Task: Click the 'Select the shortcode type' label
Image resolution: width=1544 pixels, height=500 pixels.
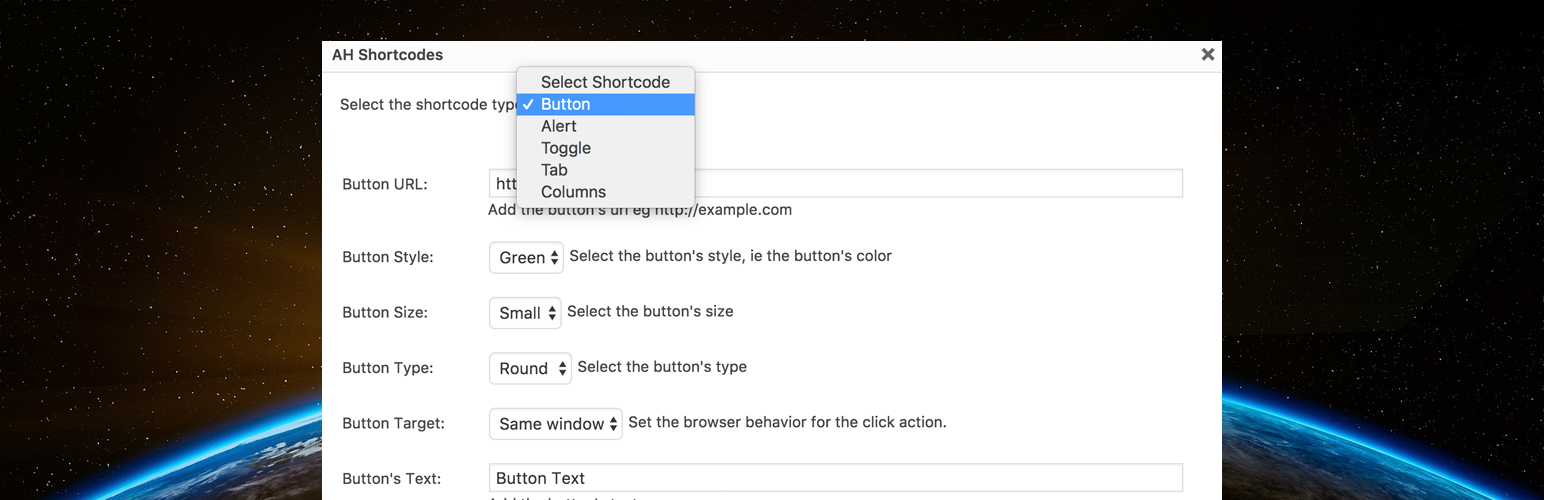Action: (x=428, y=105)
